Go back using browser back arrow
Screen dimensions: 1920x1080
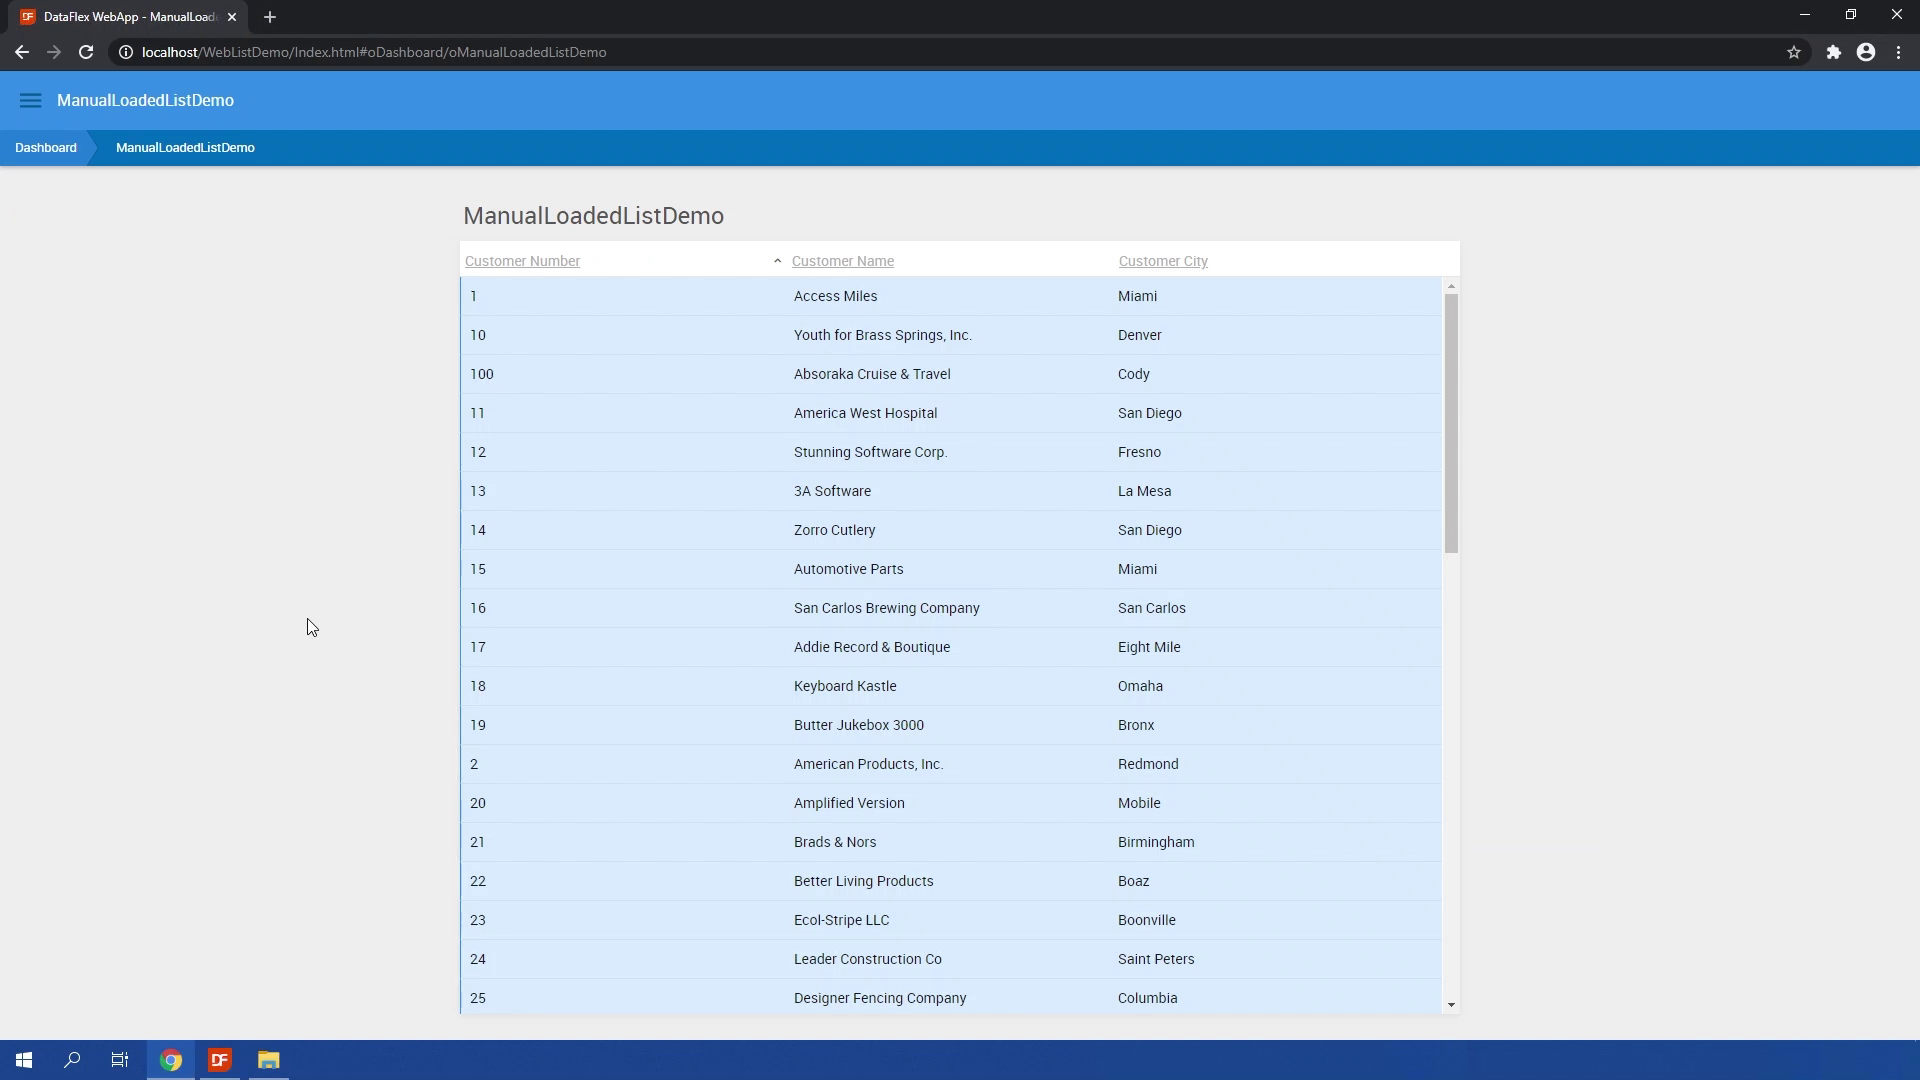[x=22, y=52]
